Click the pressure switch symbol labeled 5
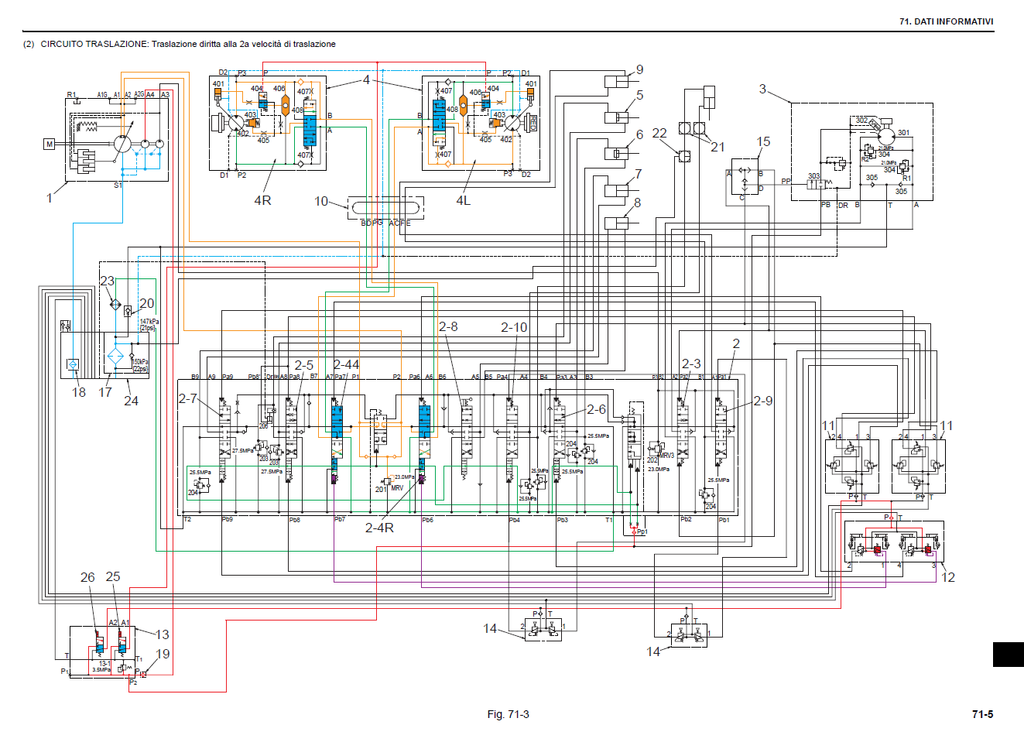1024x741 pixels. (x=616, y=118)
